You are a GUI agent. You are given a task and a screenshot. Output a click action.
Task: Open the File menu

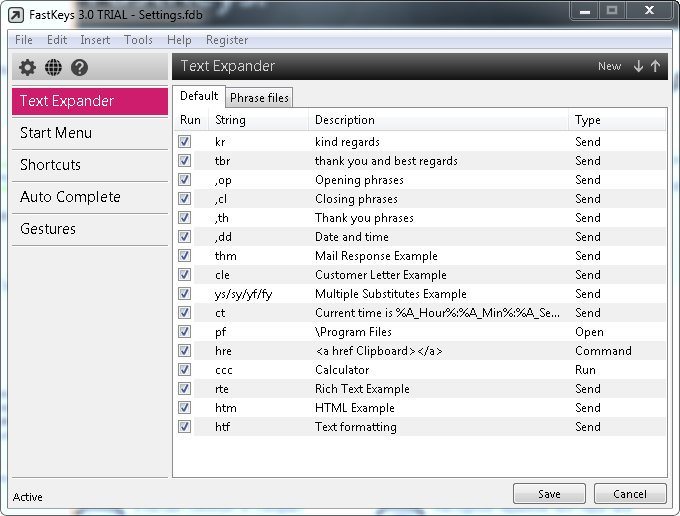click(23, 40)
